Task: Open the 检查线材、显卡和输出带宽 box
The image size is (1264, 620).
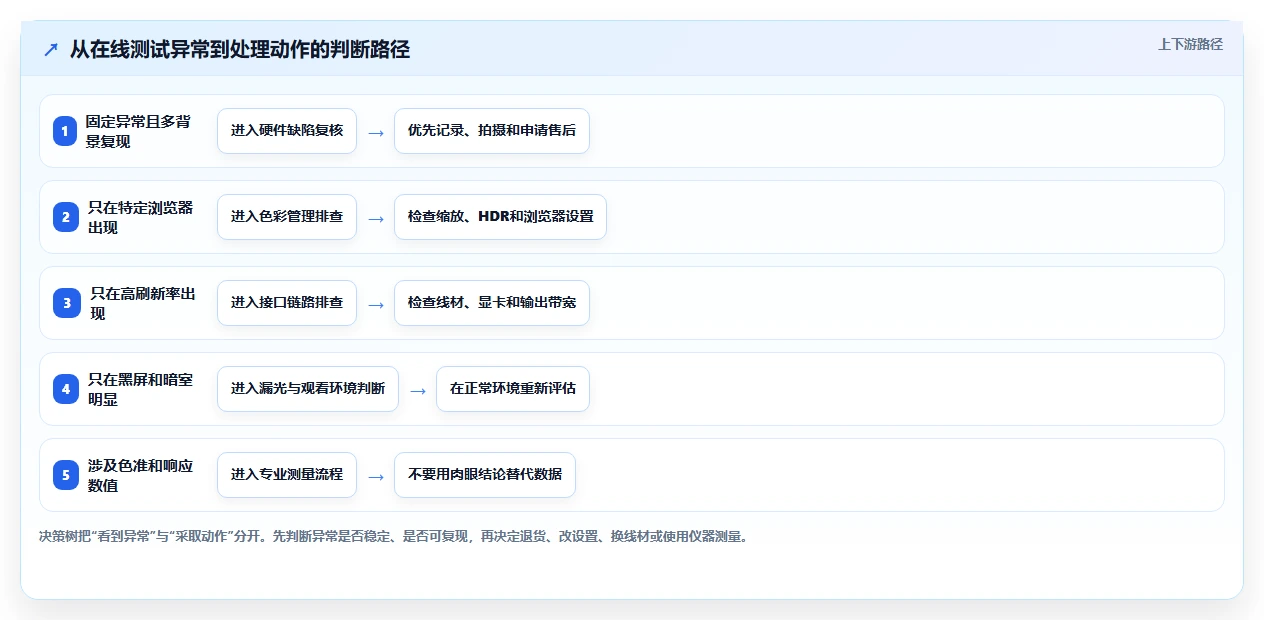Action: click(492, 303)
